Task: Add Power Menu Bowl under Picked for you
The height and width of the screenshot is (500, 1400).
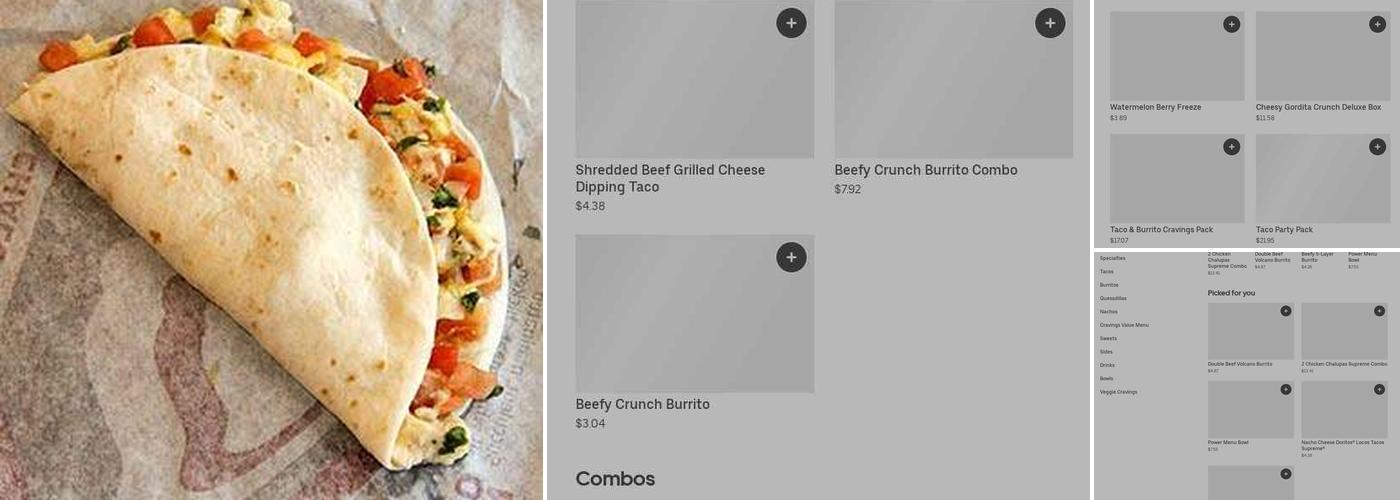Action: pos(1286,389)
